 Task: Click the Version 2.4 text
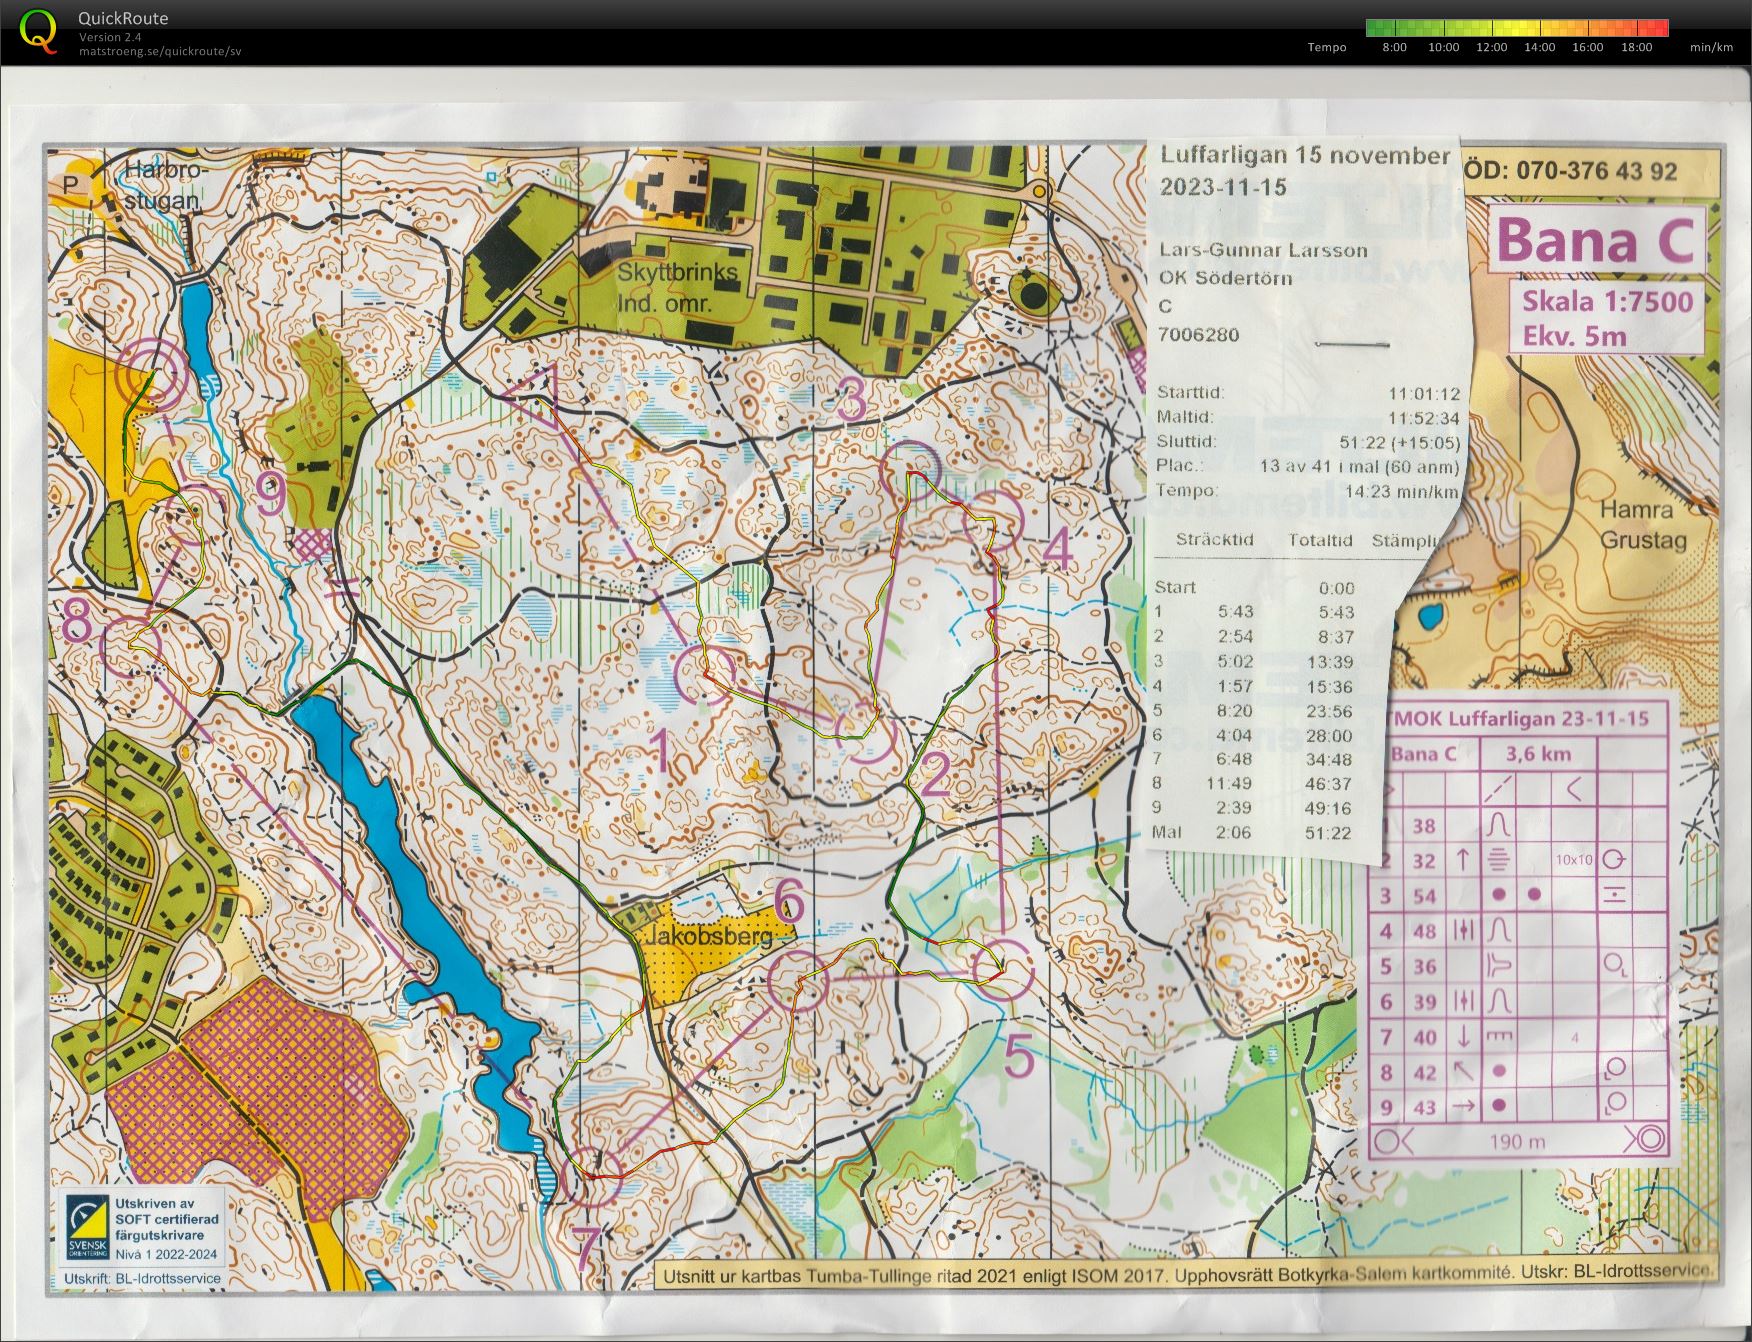pos(110,37)
